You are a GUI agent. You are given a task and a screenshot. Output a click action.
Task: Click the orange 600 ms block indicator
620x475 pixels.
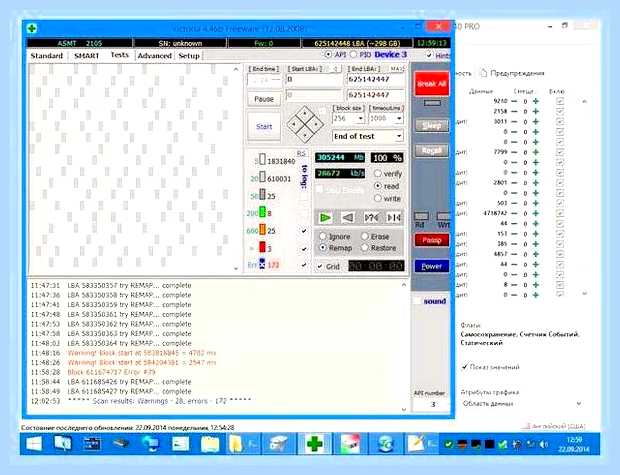[x=262, y=229]
